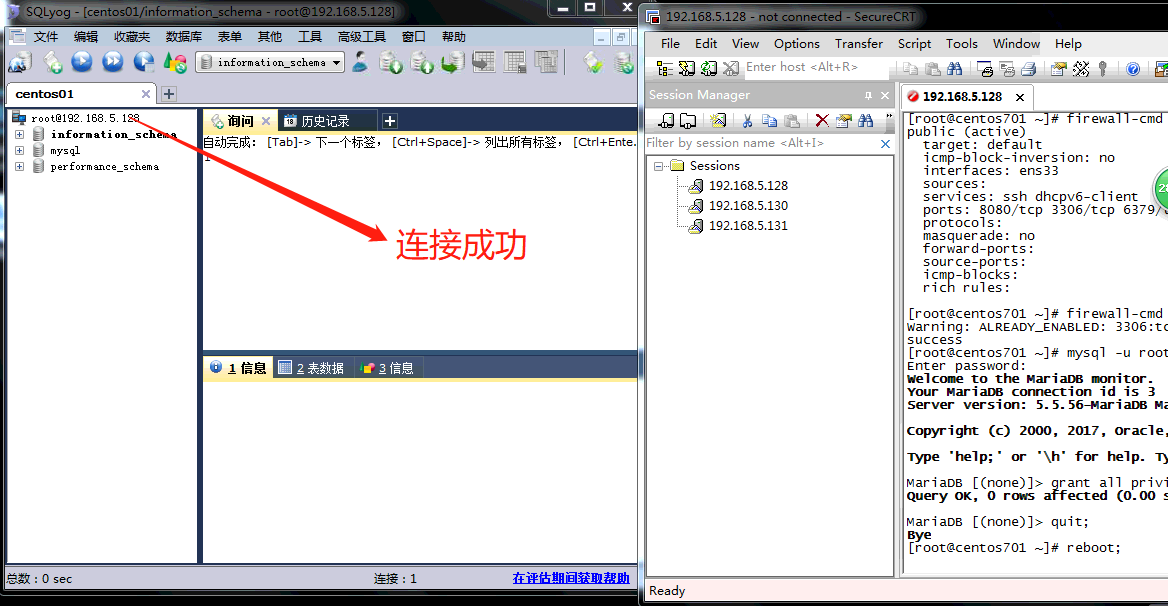Viewport: 1168px width, 606px height.
Task: Clear the session name filter field
Action: click(x=885, y=144)
